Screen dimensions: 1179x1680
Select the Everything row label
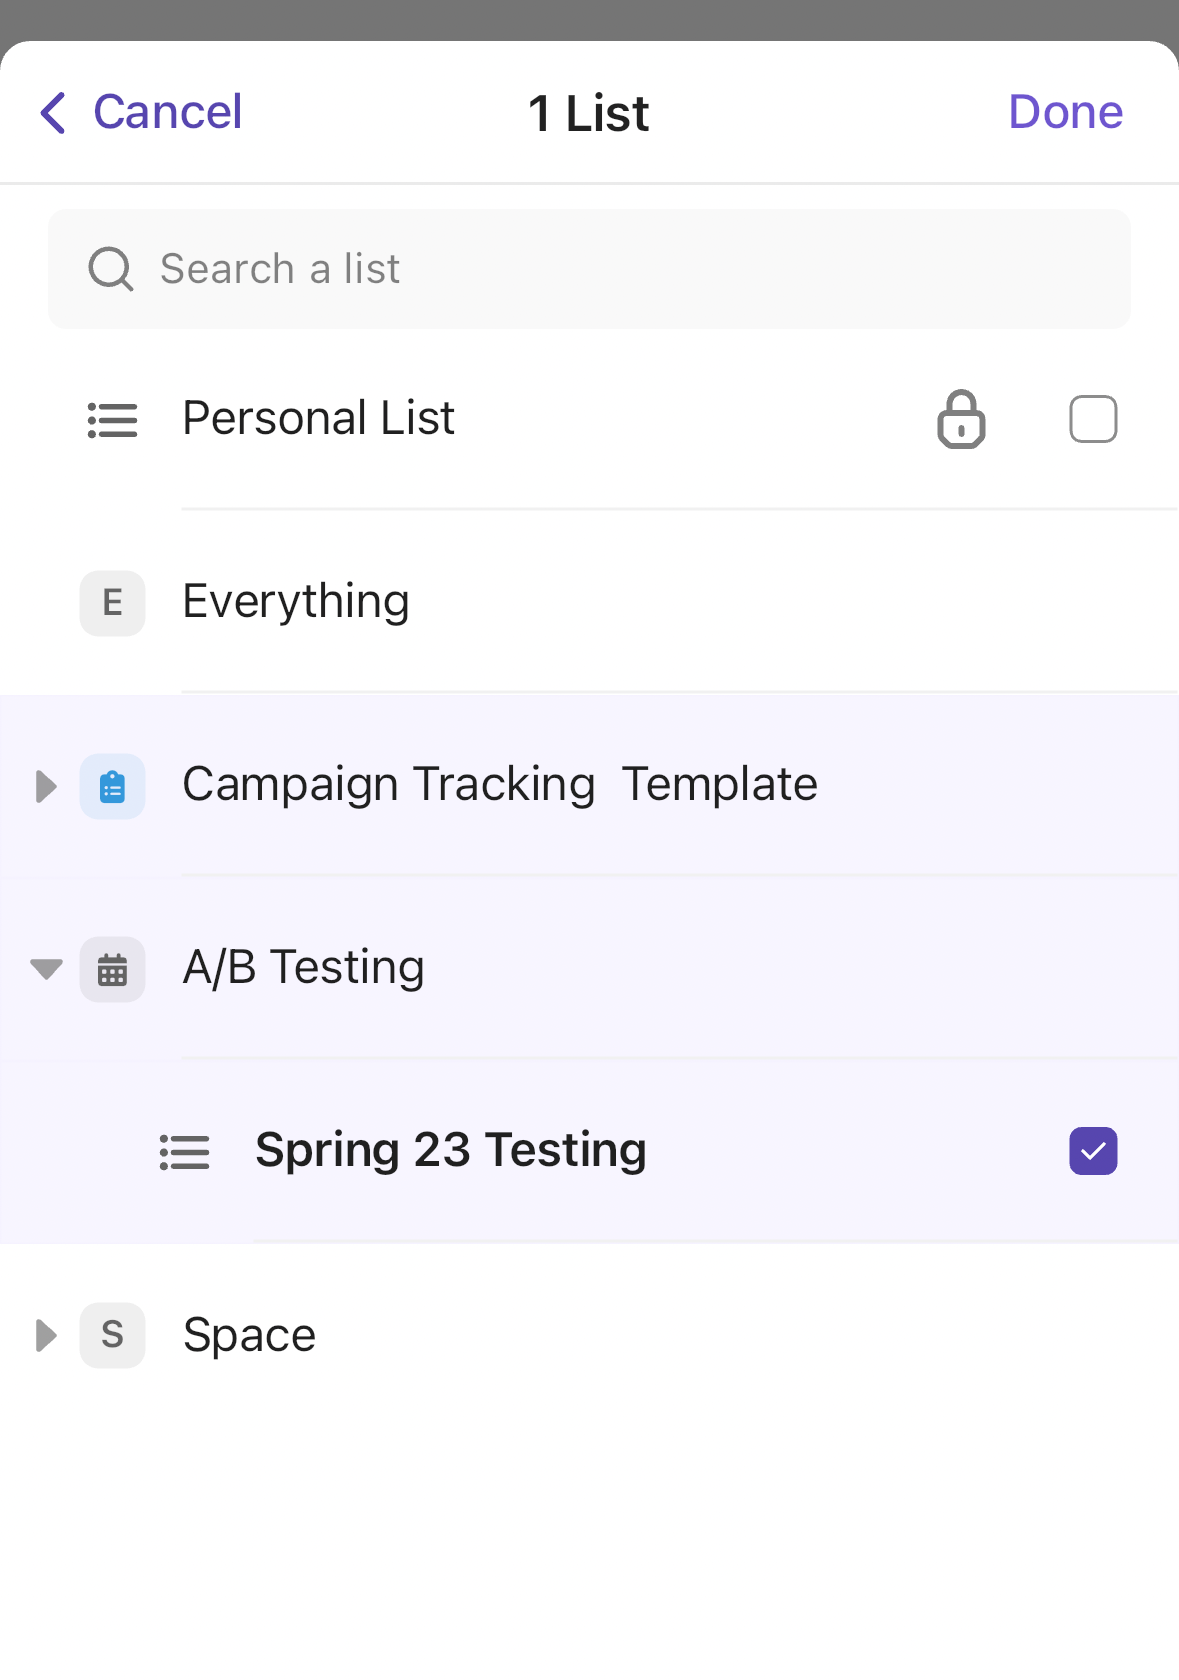click(296, 602)
